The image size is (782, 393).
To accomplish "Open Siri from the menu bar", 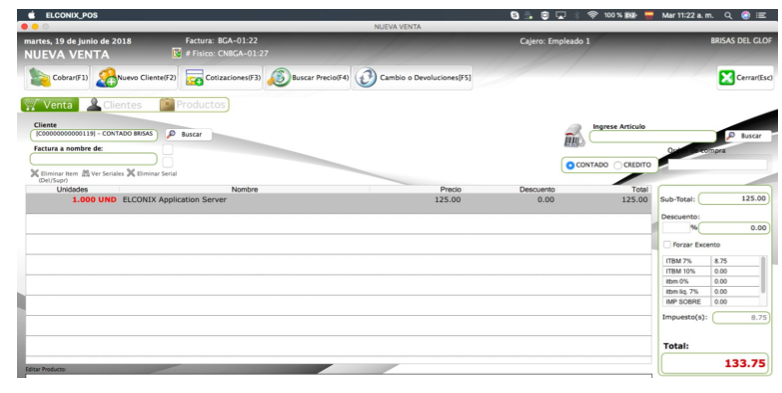I will tap(745, 15).
